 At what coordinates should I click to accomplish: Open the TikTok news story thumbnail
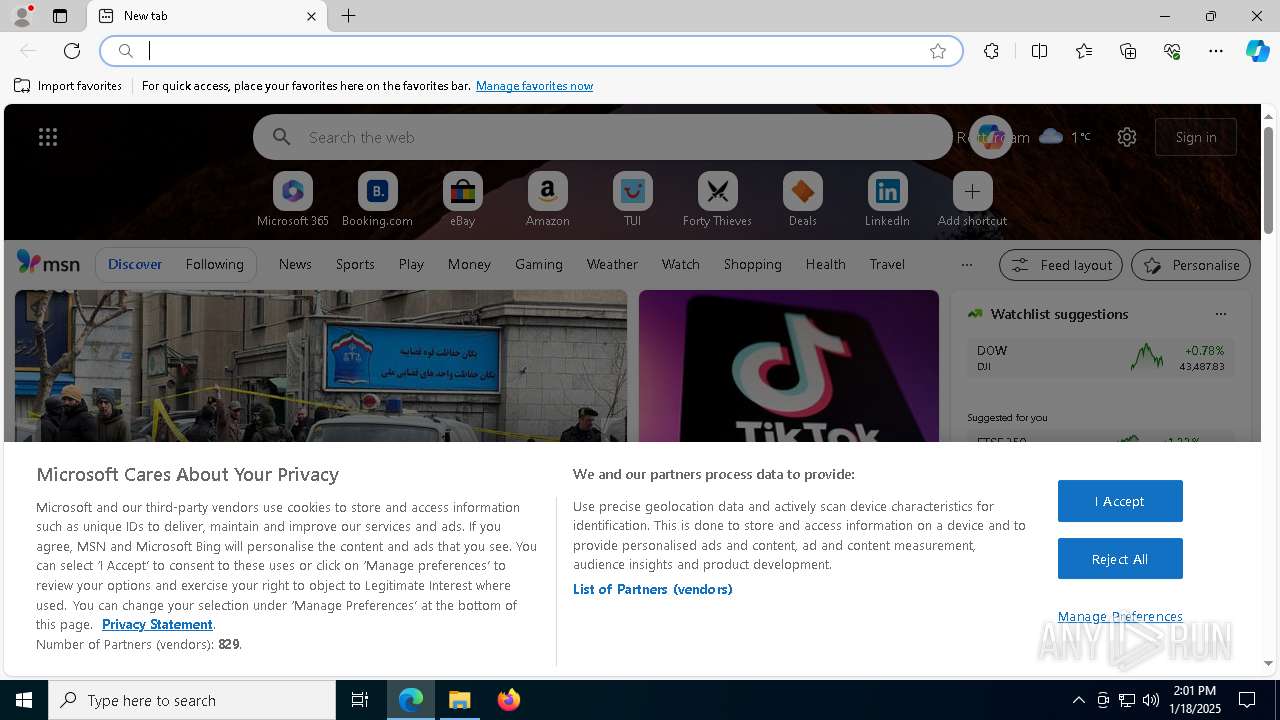pyautogui.click(x=789, y=366)
